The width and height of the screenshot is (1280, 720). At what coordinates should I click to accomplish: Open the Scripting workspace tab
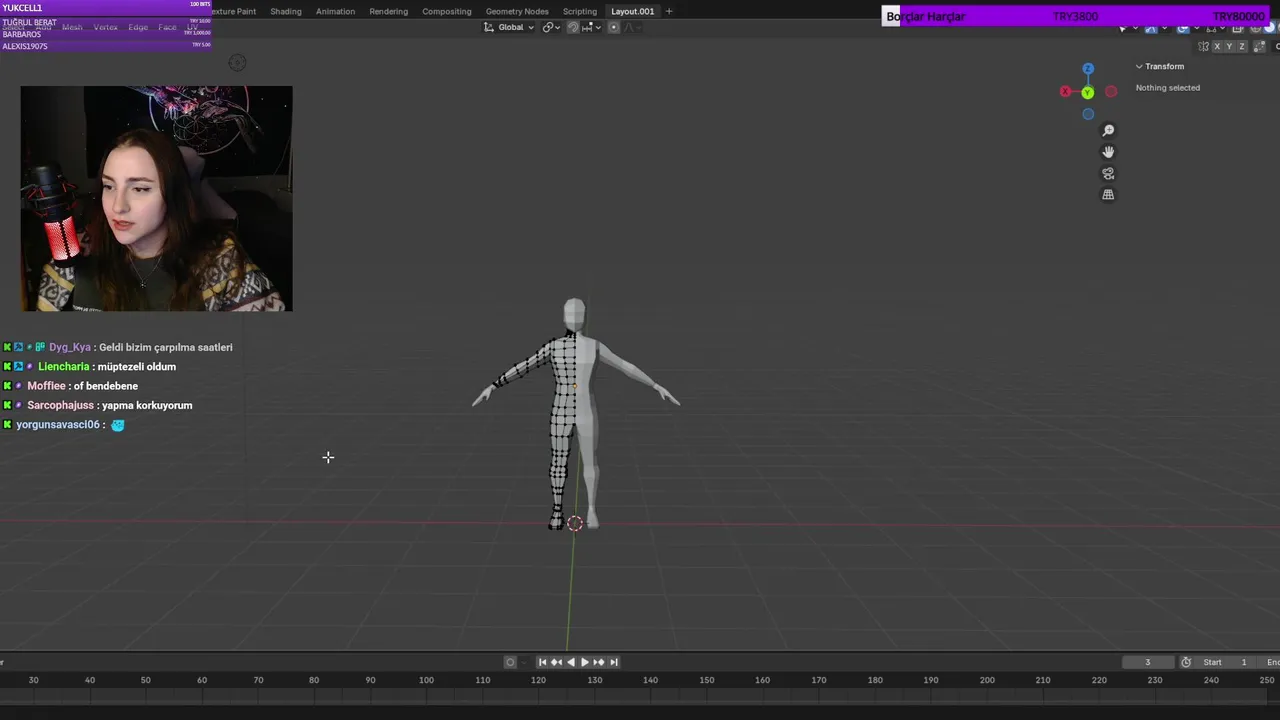(x=580, y=11)
